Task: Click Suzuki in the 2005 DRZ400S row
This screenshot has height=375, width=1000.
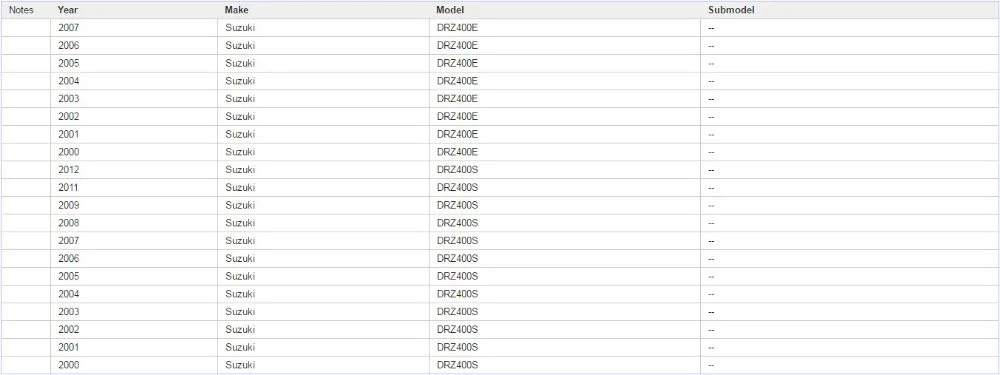Action: [x=240, y=277]
